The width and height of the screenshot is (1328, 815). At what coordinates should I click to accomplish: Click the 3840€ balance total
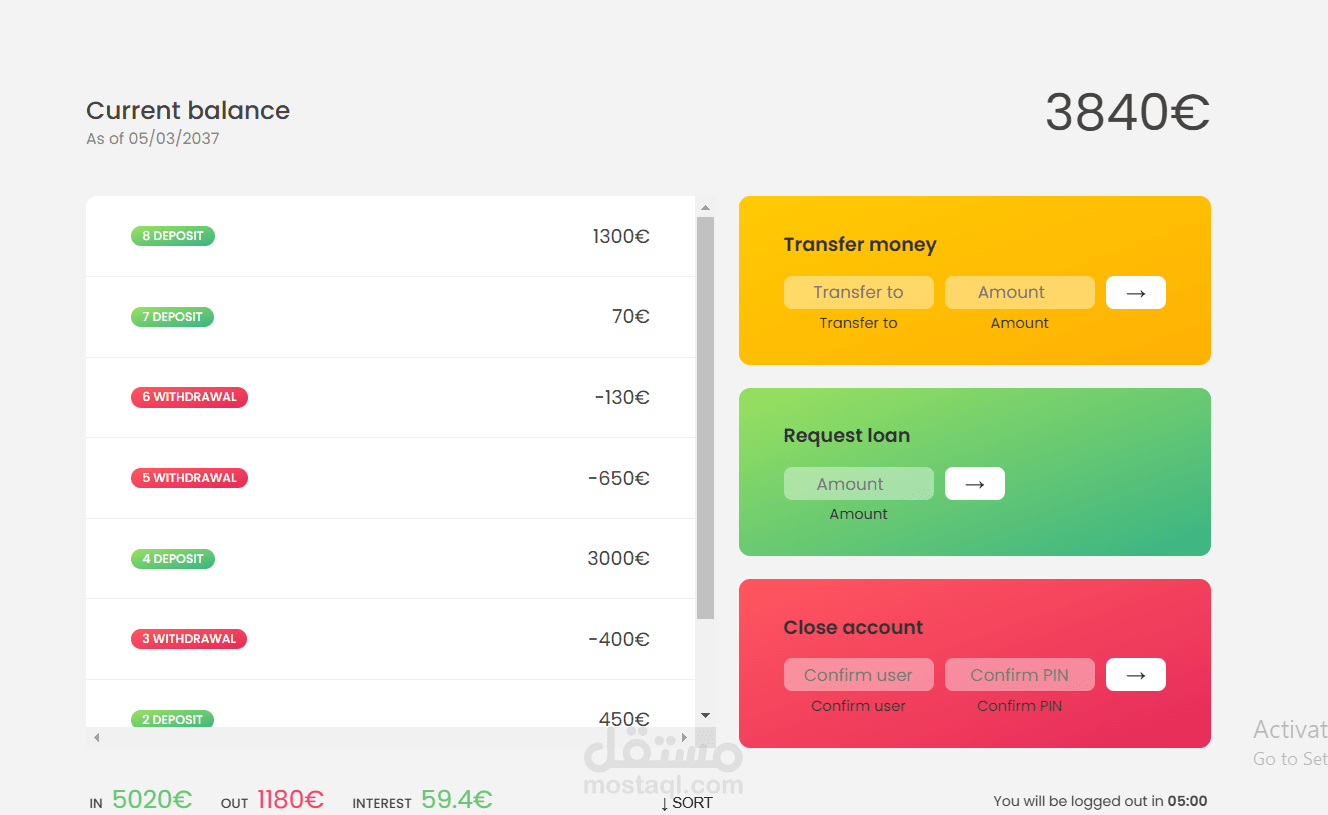pos(1128,112)
